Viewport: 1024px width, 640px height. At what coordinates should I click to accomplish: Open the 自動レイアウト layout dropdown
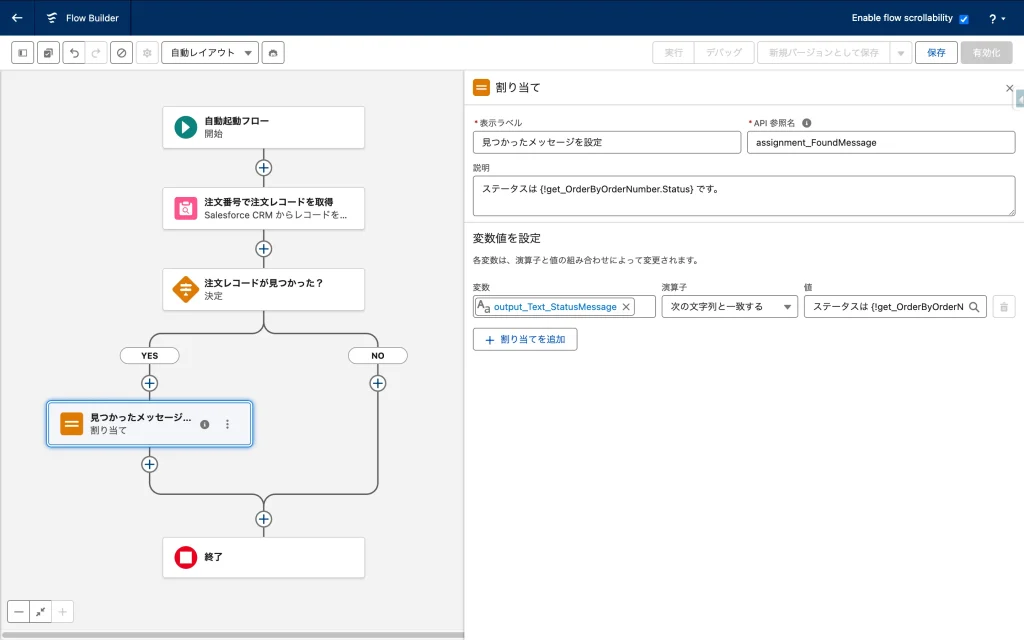pos(209,53)
